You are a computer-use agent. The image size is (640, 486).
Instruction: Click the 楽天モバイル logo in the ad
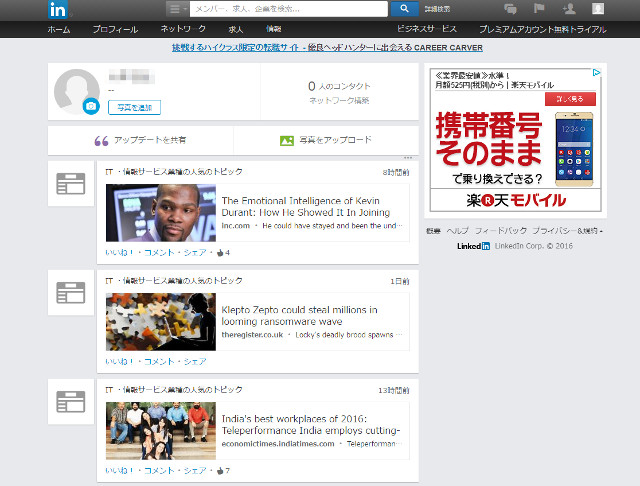pos(516,200)
